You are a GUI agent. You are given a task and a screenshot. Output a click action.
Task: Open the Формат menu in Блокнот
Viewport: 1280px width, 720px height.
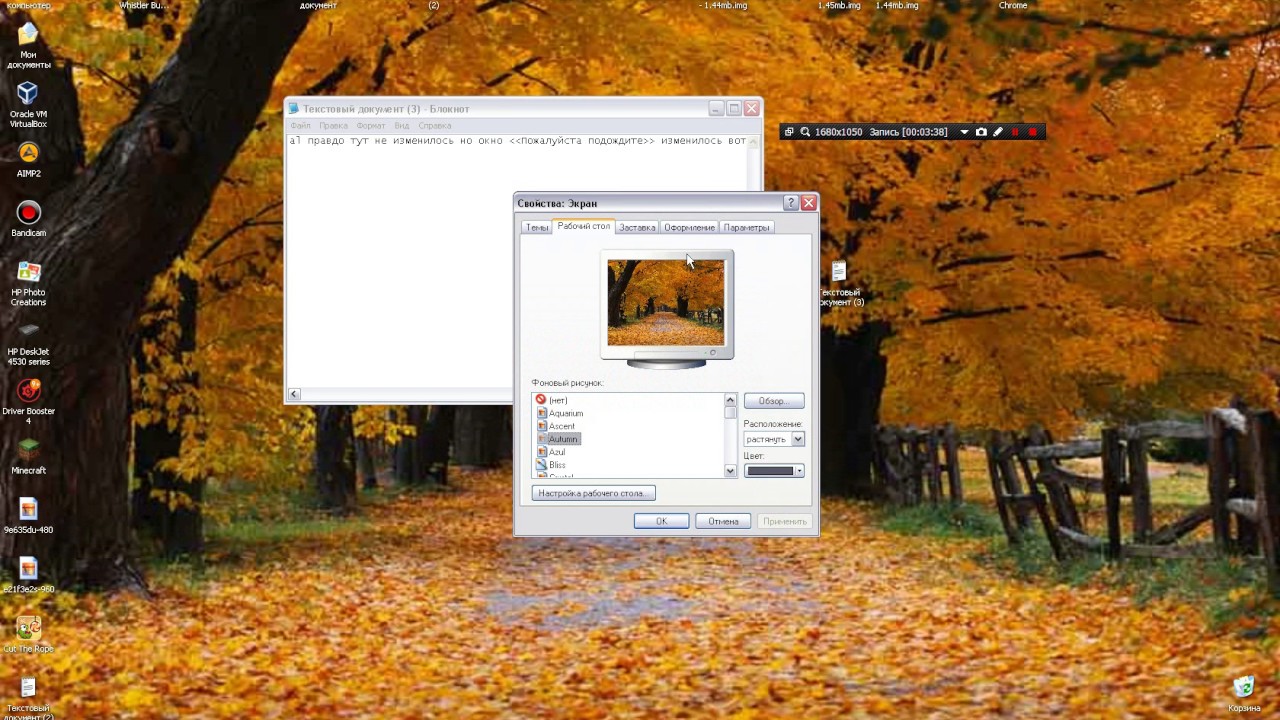pyautogui.click(x=370, y=126)
